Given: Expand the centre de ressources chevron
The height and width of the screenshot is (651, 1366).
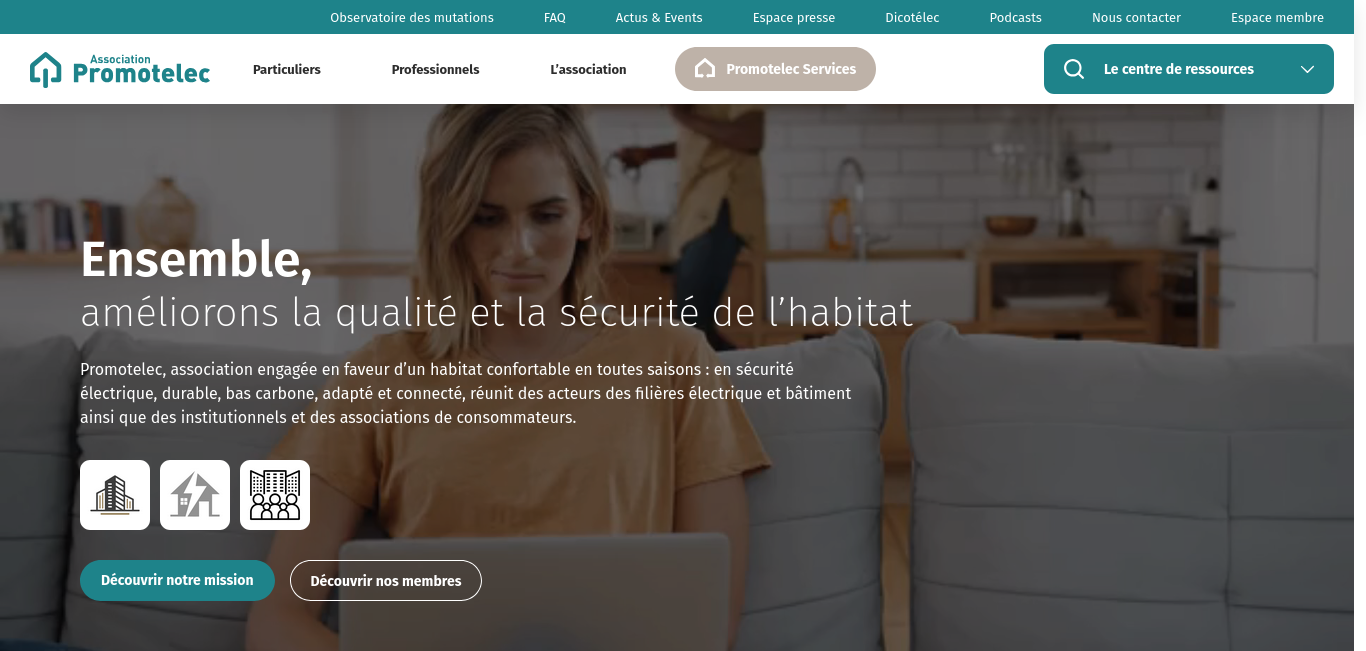Looking at the screenshot, I should coord(1307,69).
